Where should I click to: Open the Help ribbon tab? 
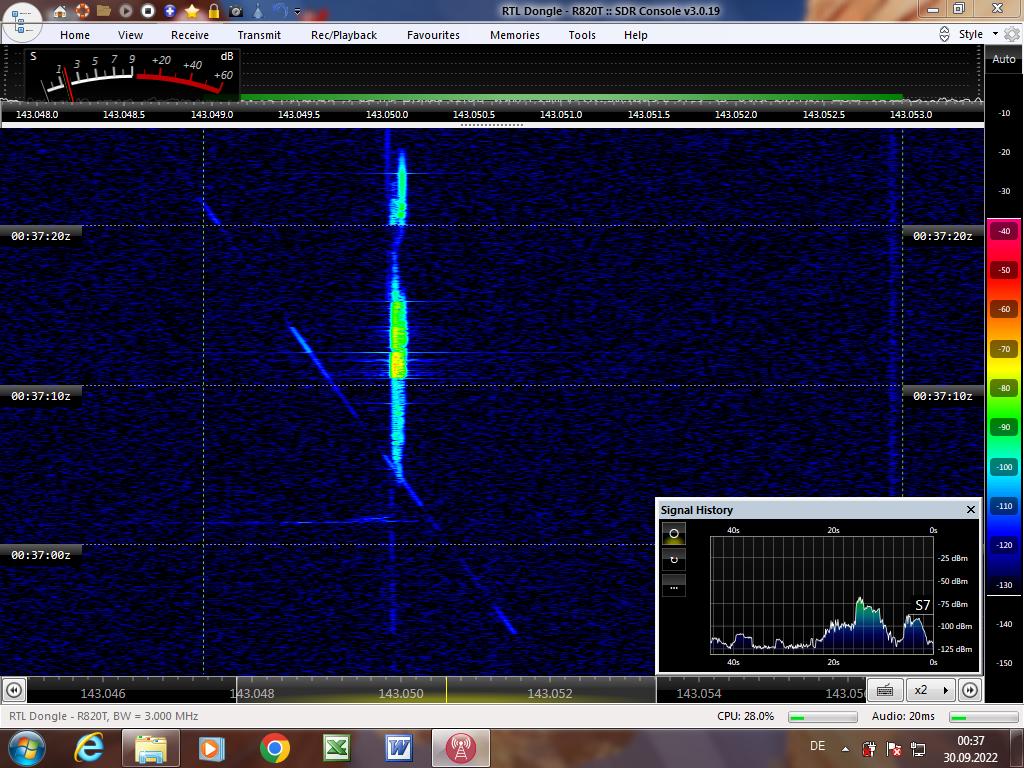(x=635, y=35)
